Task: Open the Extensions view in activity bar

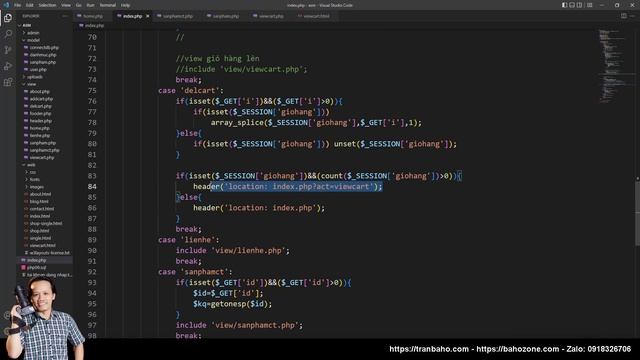Action: [8, 82]
